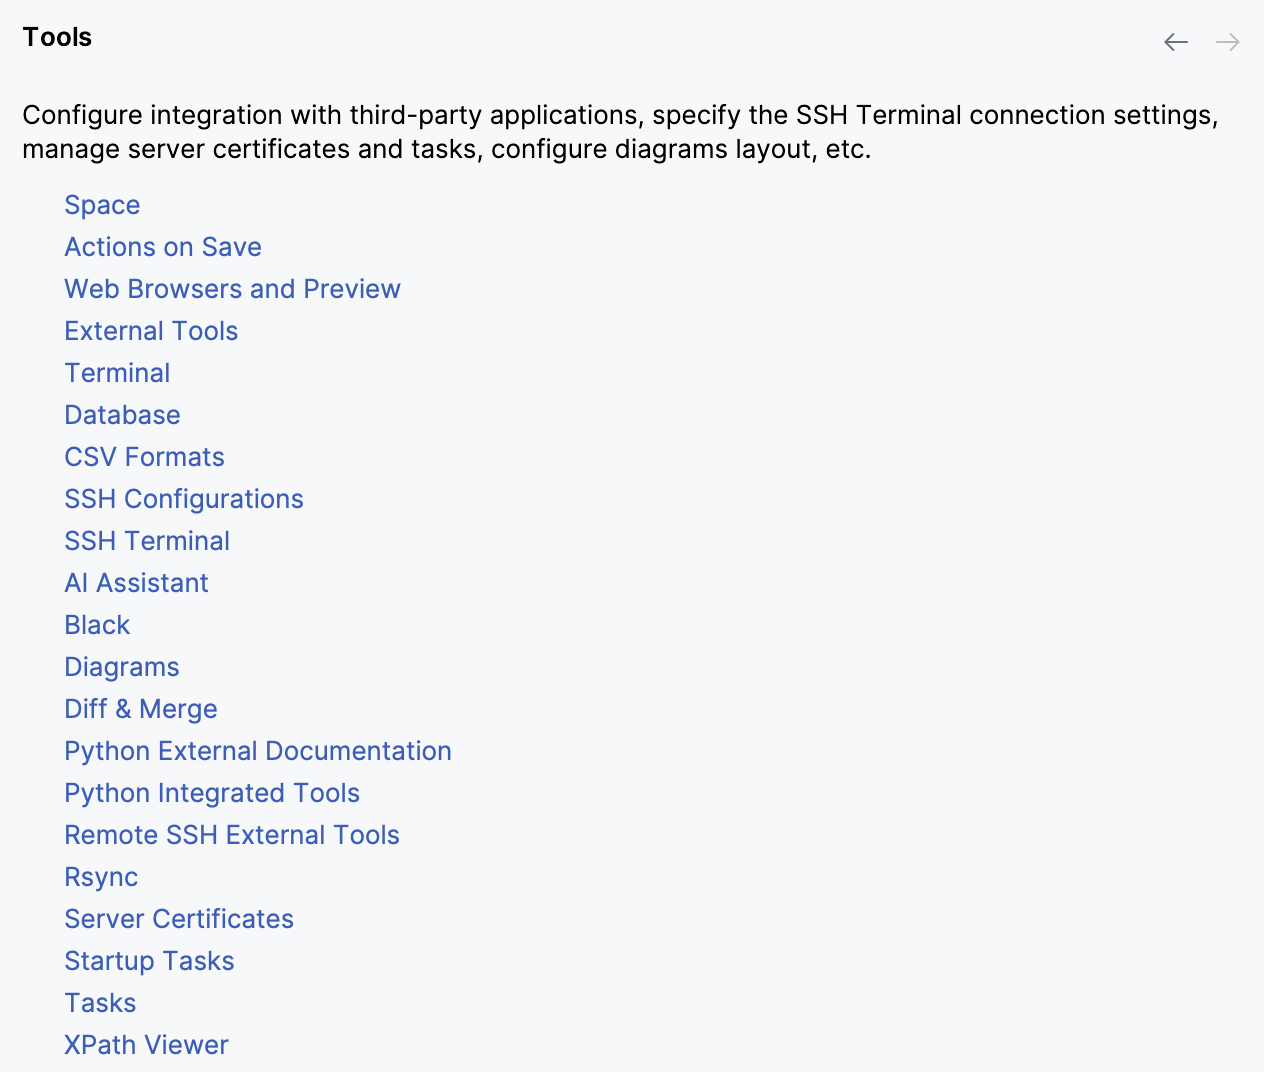Image resolution: width=1264 pixels, height=1072 pixels.
Task: Open the Database settings page
Action: coord(122,415)
